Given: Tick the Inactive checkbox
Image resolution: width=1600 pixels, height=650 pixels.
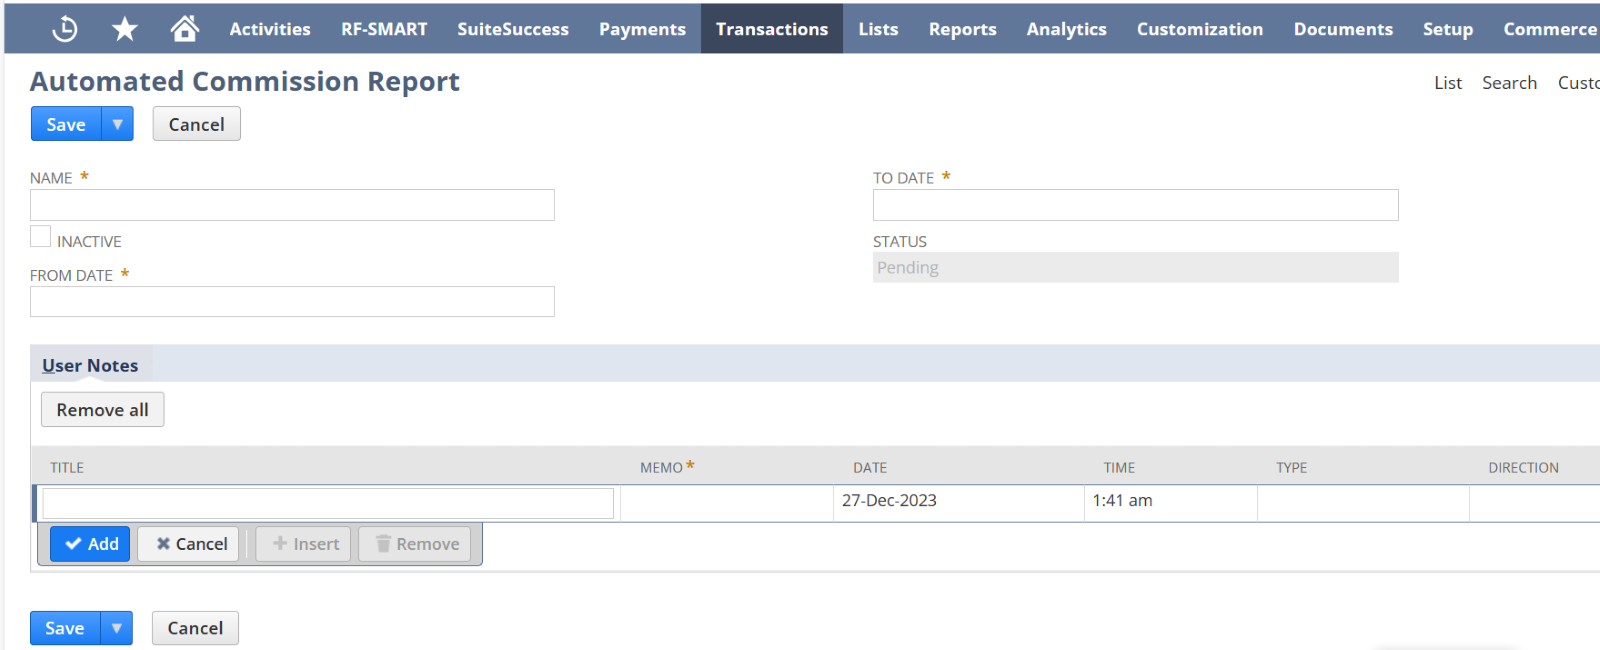Looking at the screenshot, I should (x=40, y=237).
